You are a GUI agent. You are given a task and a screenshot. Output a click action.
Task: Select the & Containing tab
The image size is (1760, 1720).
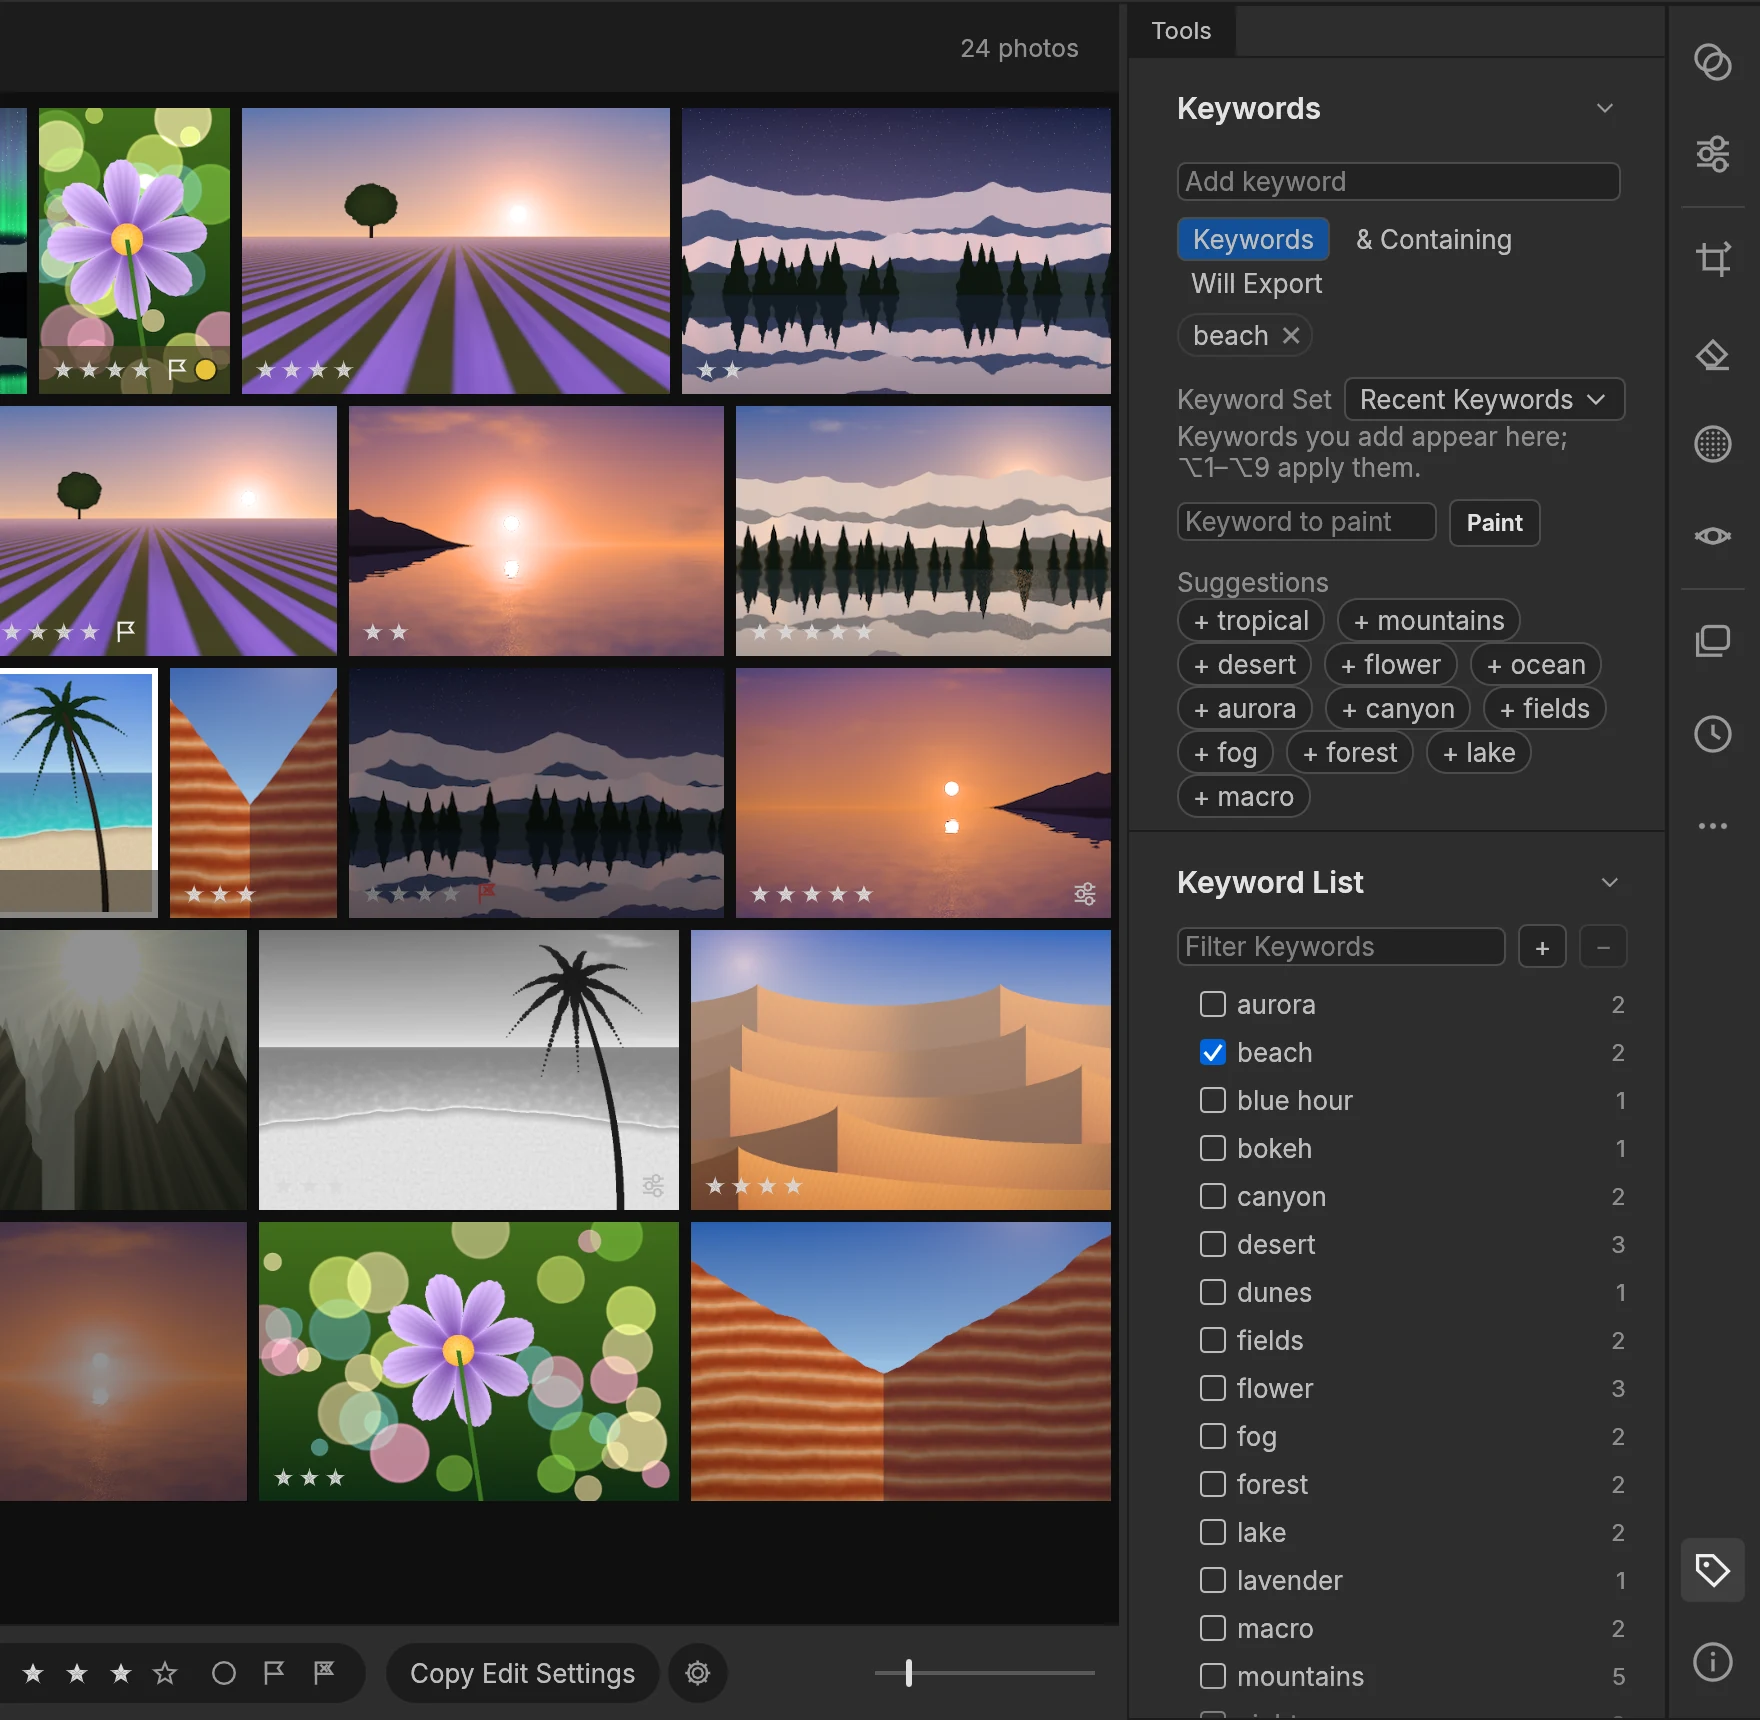tap(1433, 240)
